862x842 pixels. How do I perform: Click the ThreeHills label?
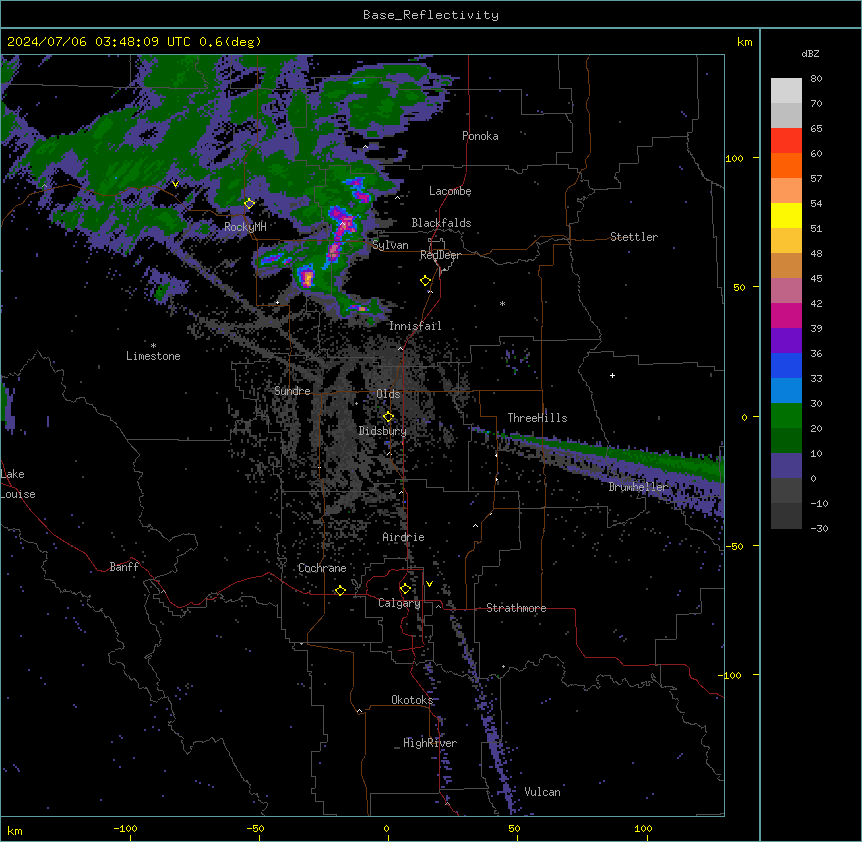(537, 418)
